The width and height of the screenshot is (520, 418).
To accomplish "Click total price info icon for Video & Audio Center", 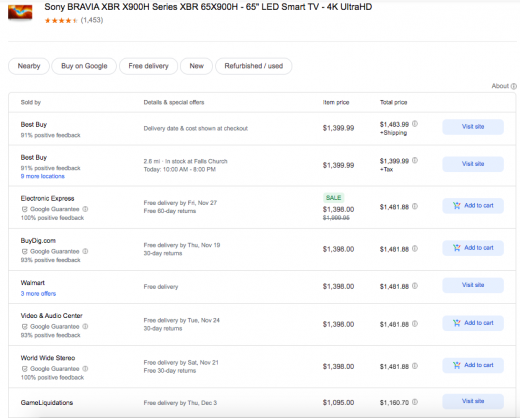I will click(415, 324).
